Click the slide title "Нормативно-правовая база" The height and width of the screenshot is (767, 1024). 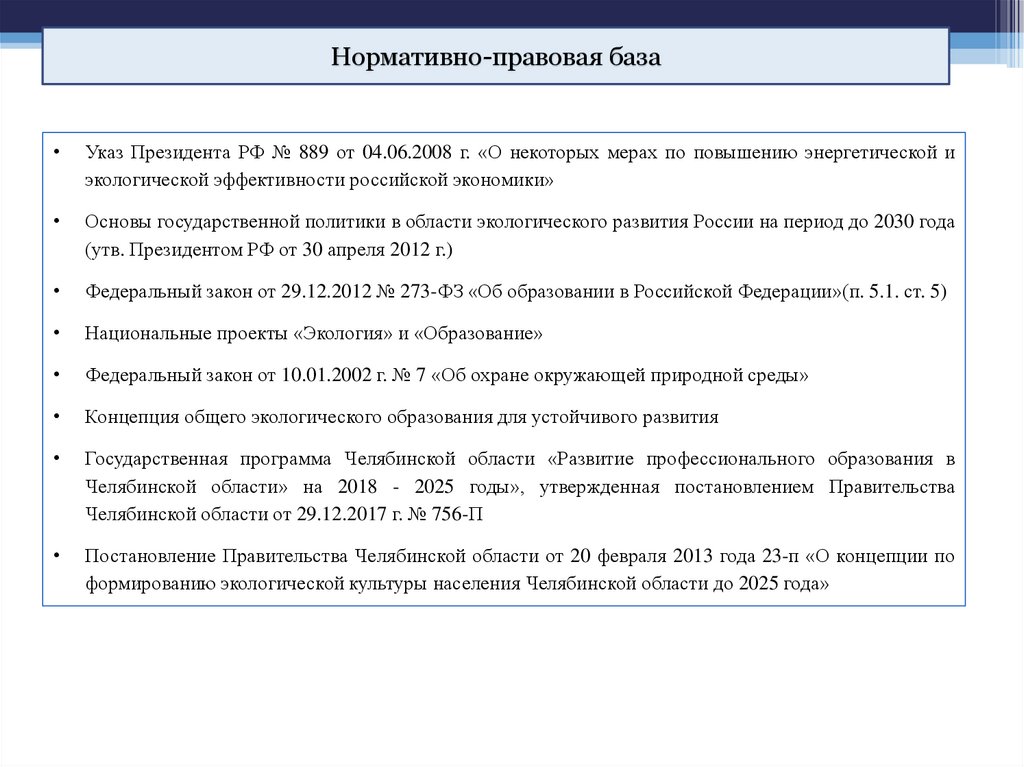click(496, 57)
